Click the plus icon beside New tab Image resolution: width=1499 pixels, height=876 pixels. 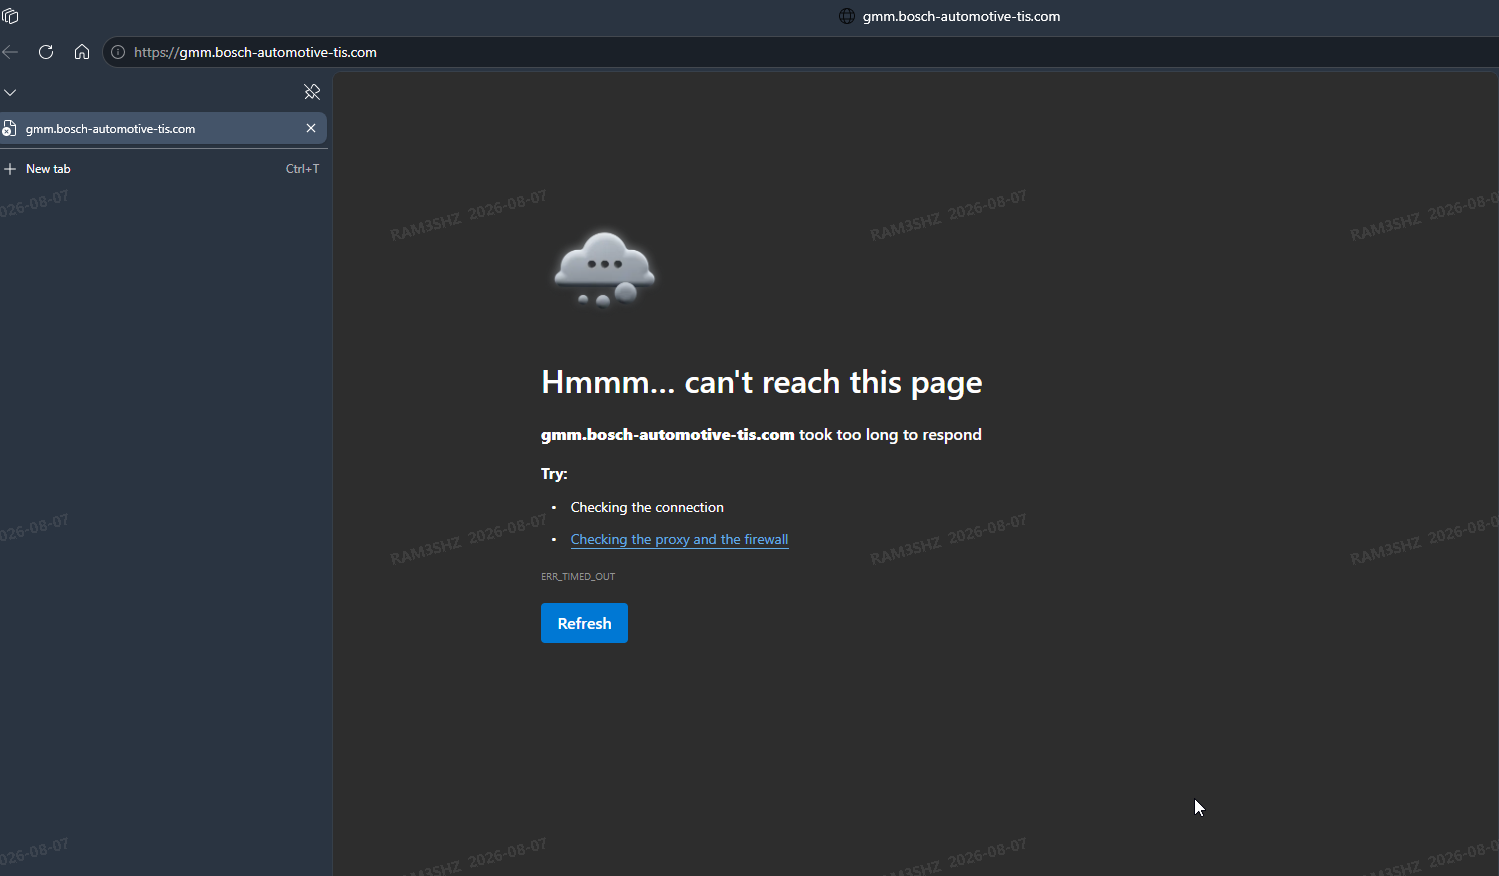tap(10, 169)
